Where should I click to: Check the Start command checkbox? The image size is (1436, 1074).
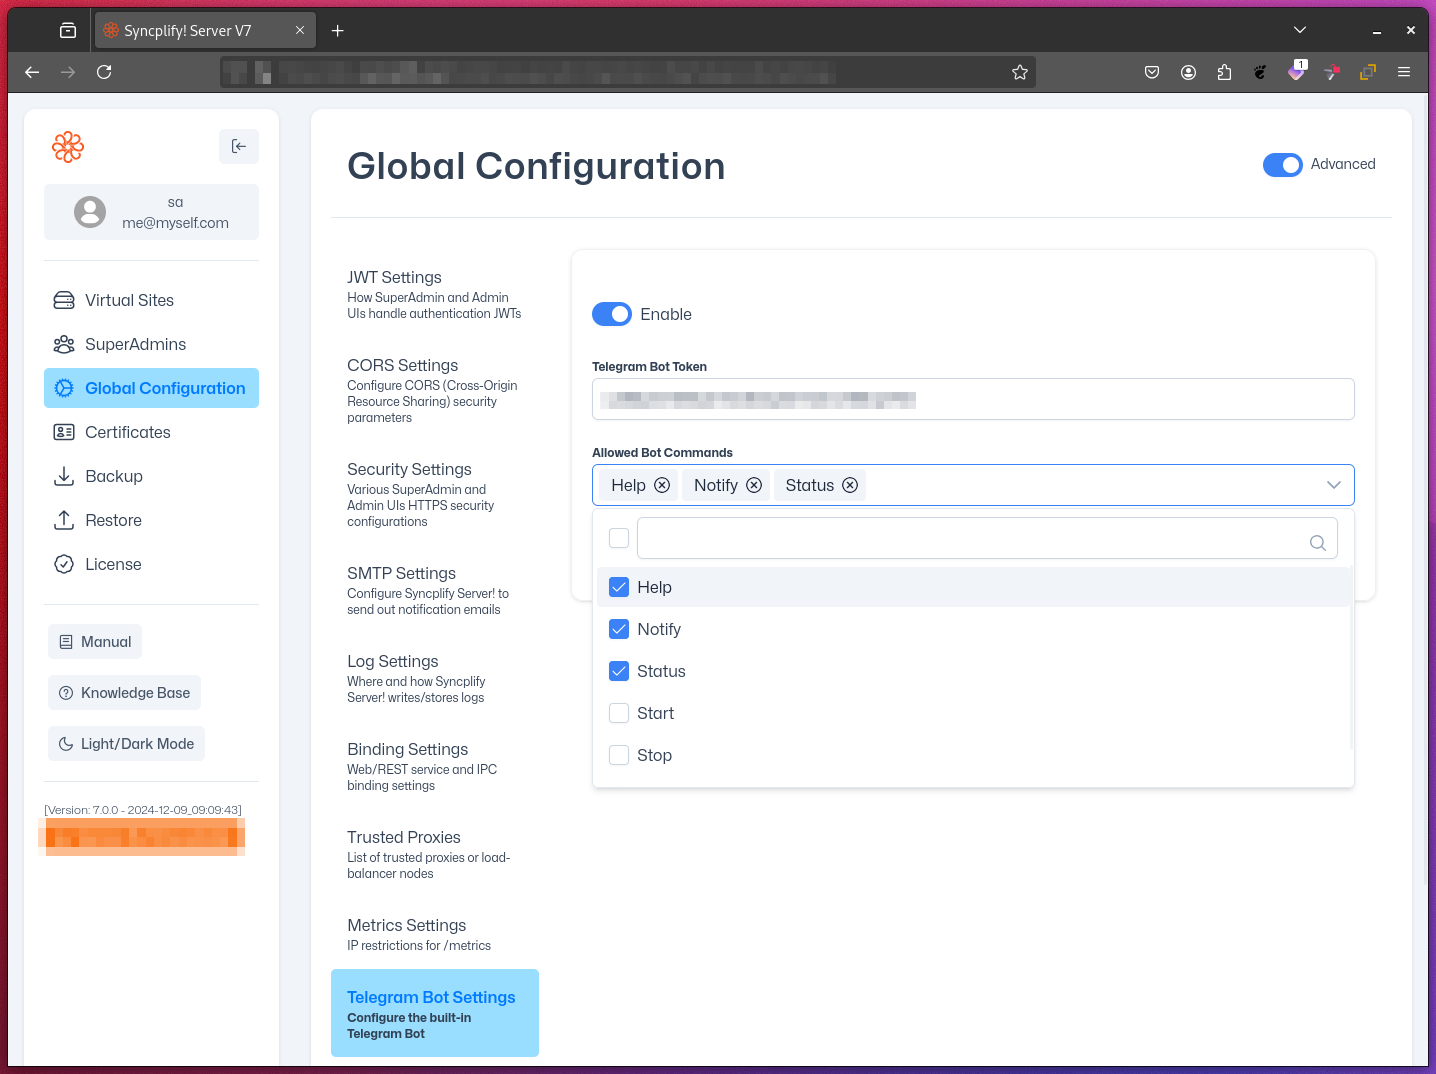click(x=619, y=713)
